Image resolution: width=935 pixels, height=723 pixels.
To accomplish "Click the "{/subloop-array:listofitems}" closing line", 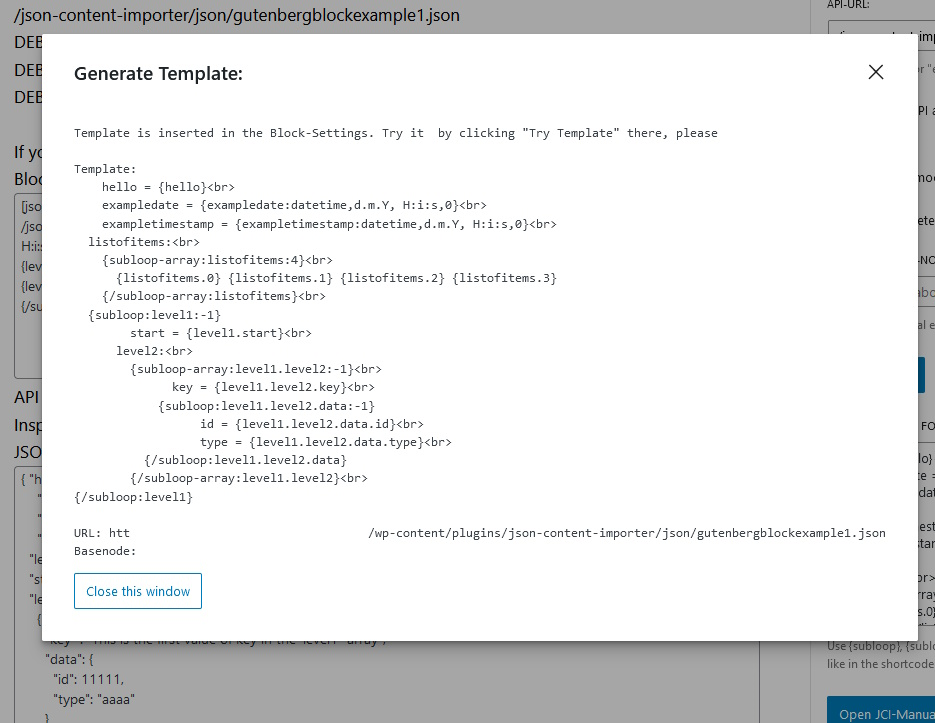I will (213, 296).
